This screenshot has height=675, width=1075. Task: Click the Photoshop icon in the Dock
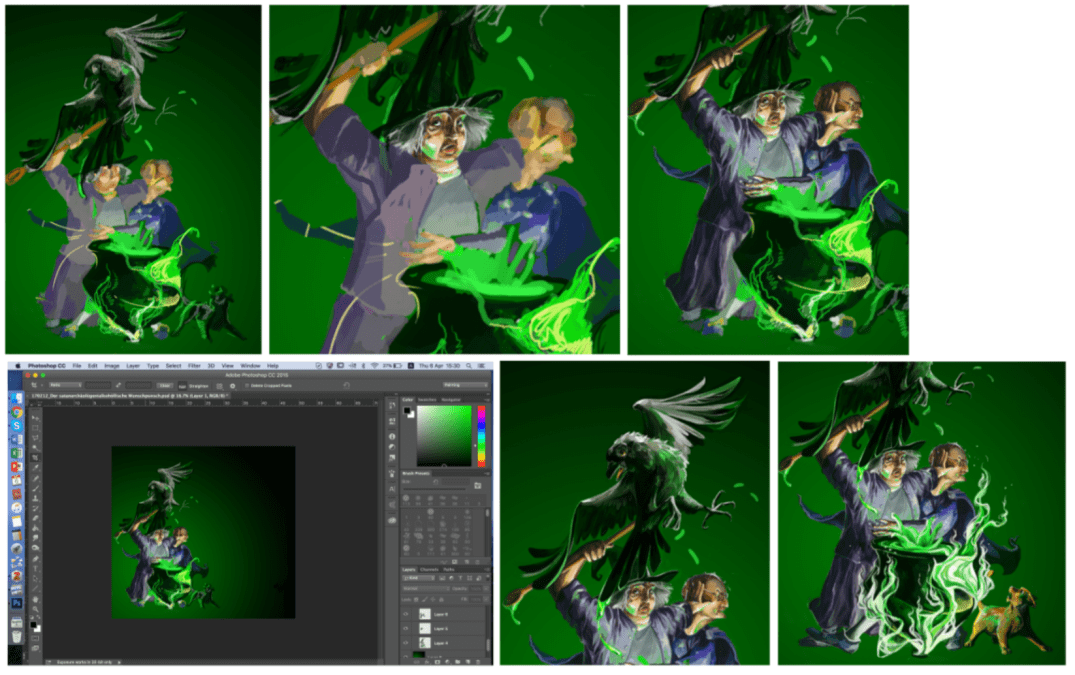17,604
